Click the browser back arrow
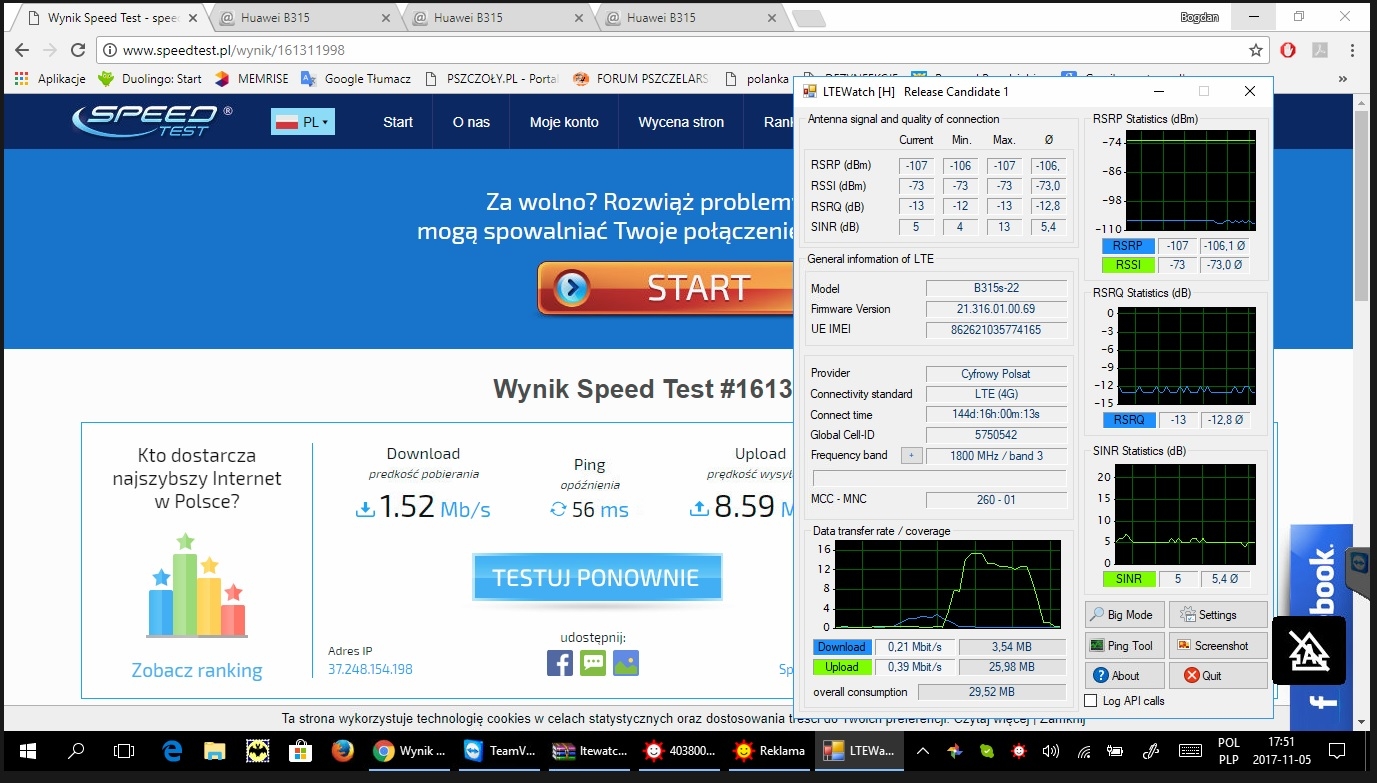 21,50
